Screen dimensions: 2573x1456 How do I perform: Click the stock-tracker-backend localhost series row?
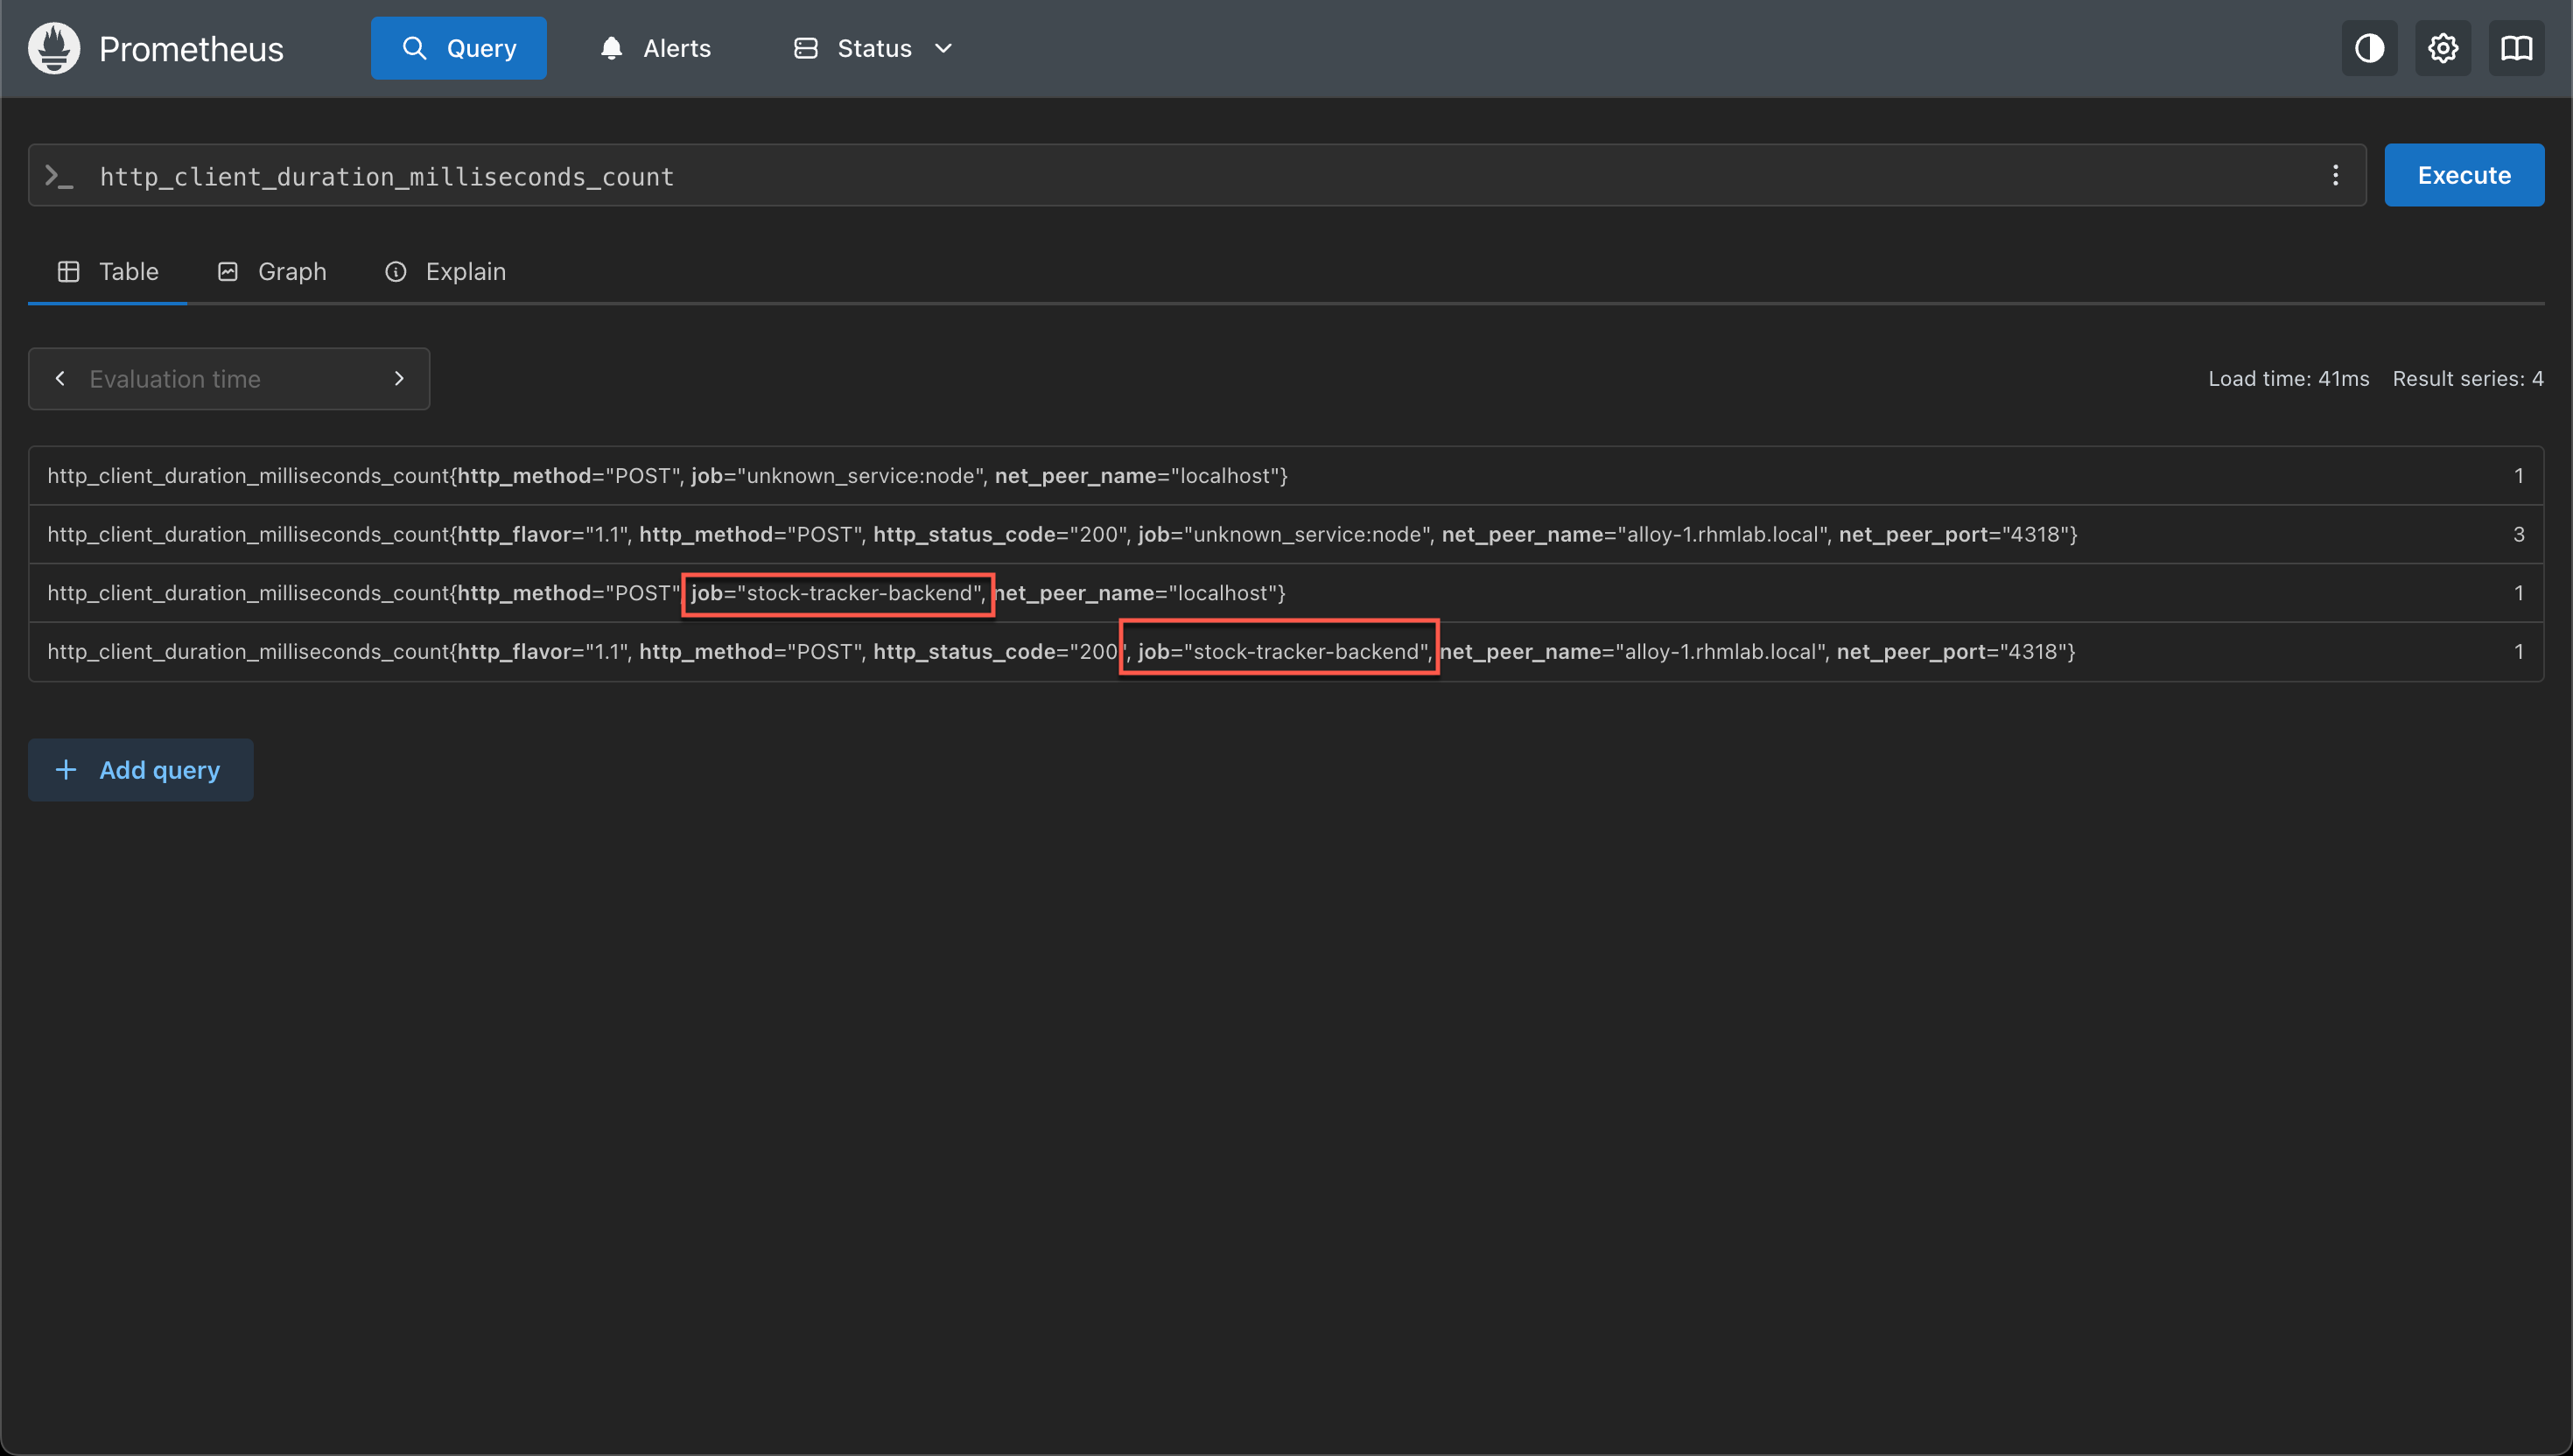point(1286,593)
